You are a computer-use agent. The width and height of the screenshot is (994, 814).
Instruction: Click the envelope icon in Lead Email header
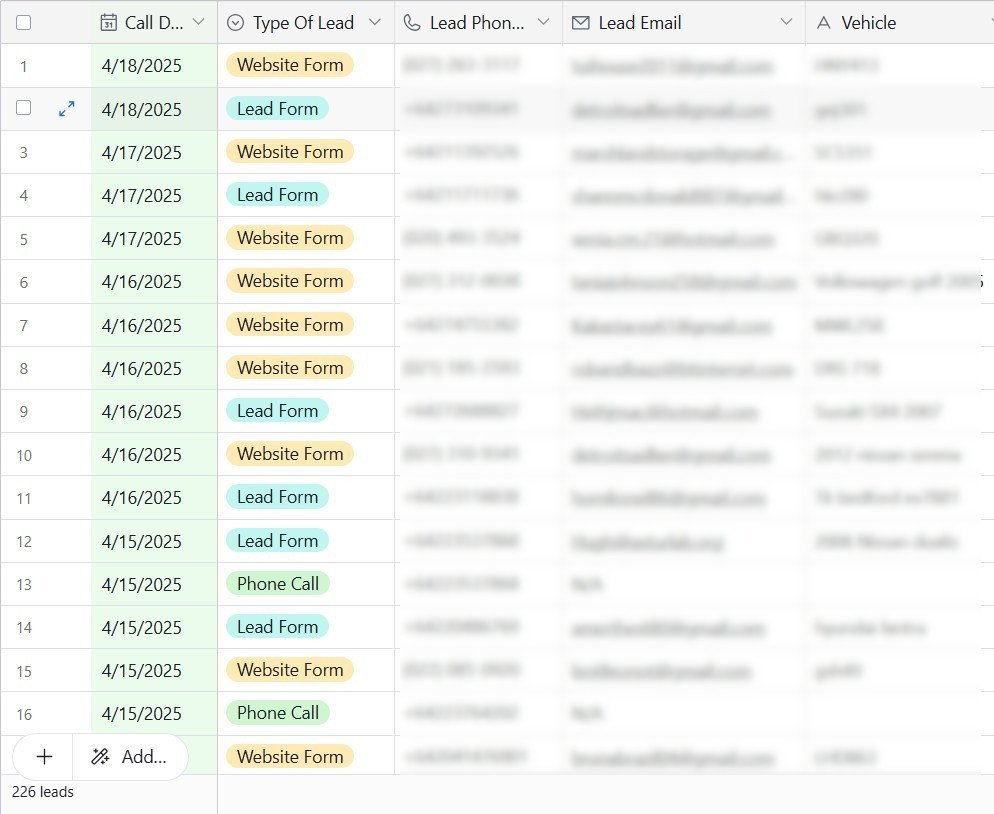[581, 22]
